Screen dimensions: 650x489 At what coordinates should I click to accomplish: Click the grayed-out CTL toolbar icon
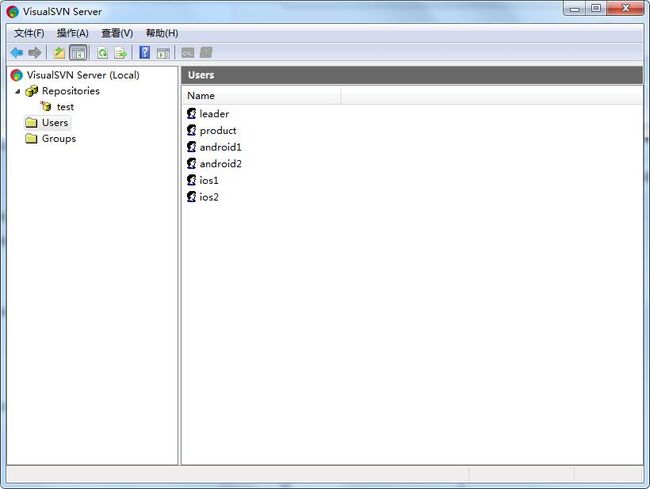pyautogui.click(x=188, y=53)
